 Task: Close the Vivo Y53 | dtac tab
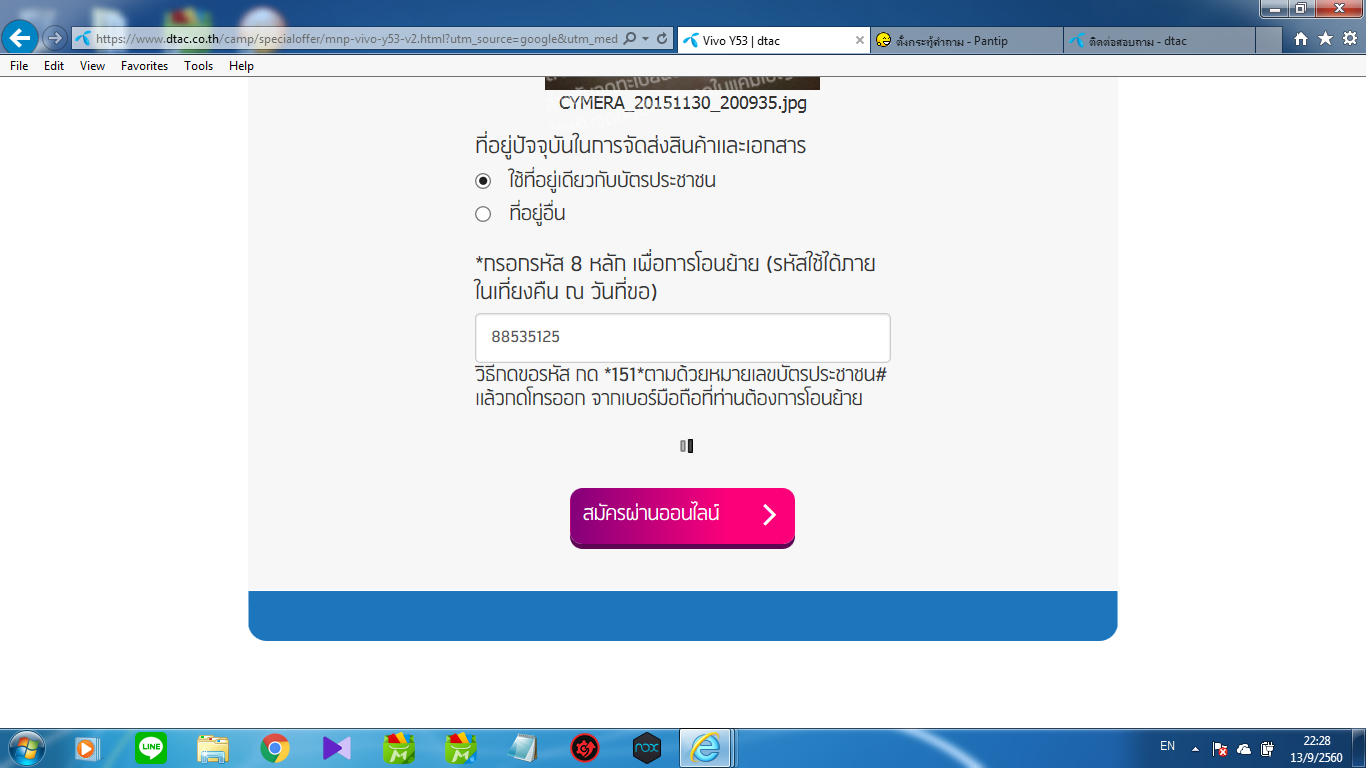coord(860,40)
